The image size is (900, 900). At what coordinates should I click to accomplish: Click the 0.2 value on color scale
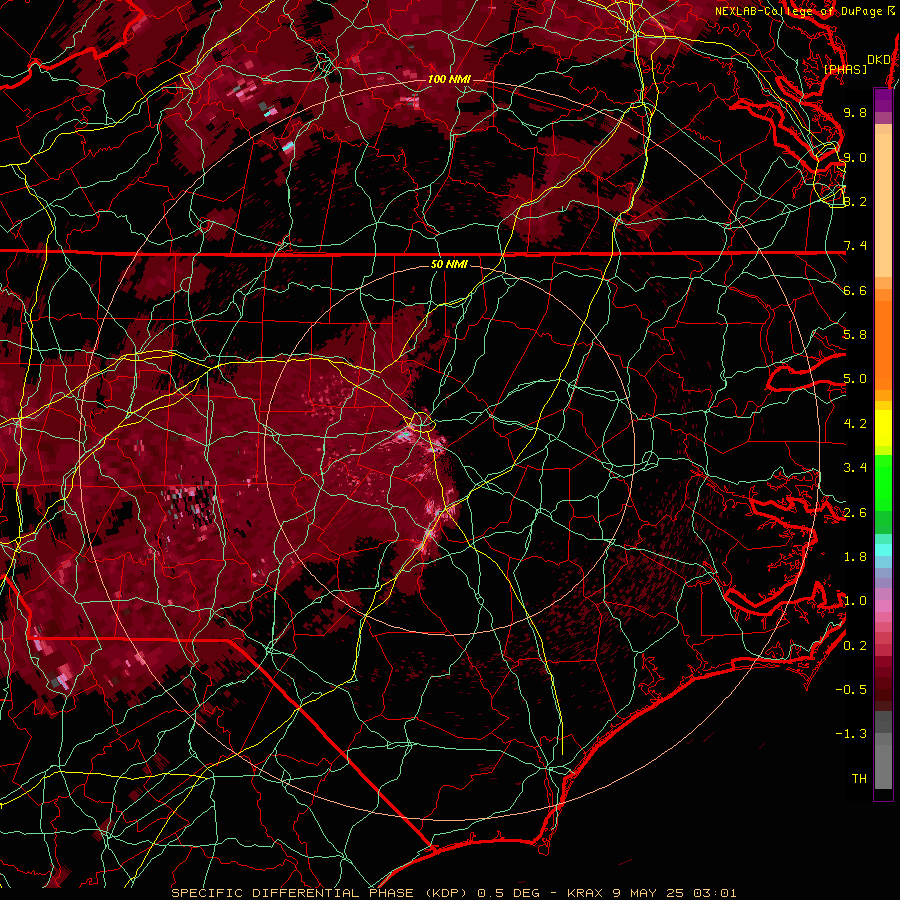855,645
